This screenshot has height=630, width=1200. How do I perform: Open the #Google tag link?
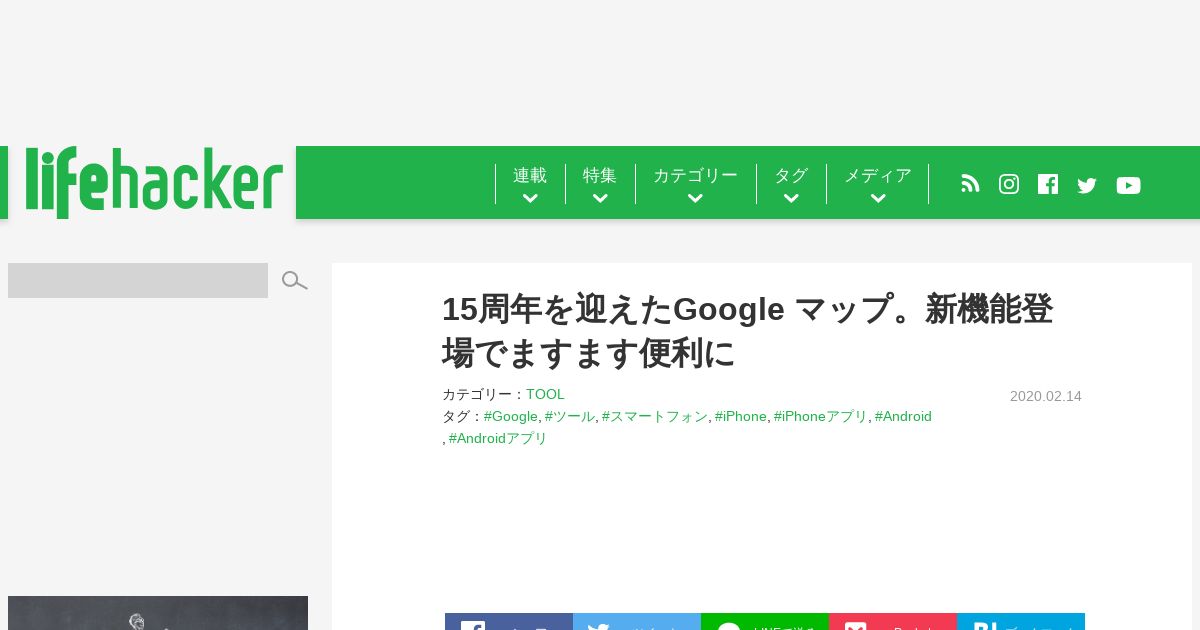click(510, 416)
